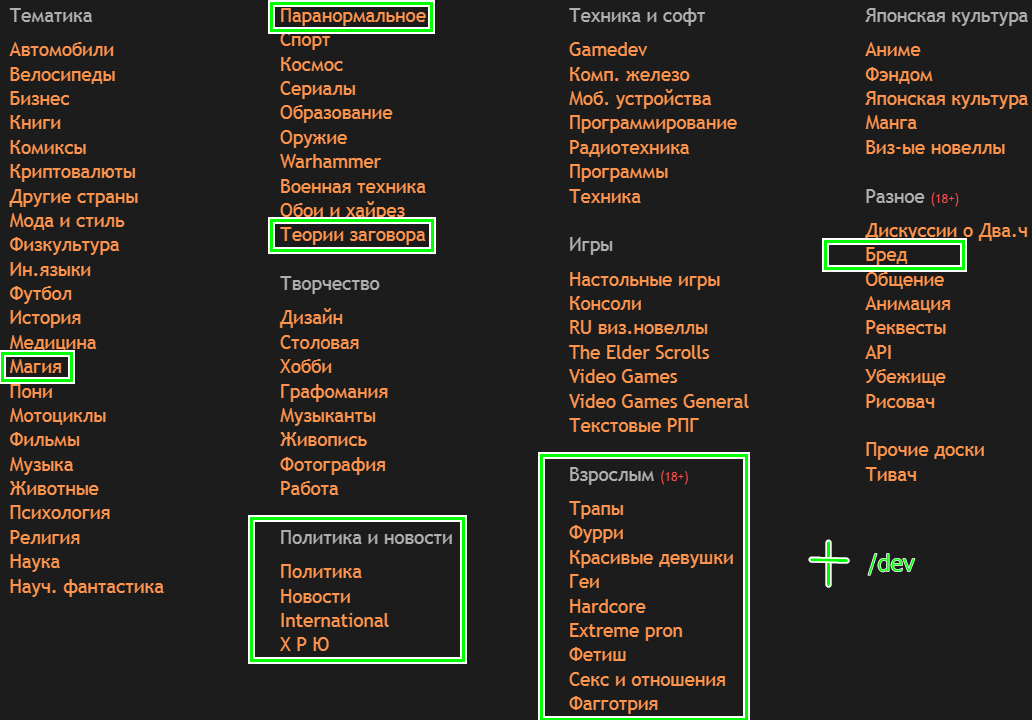Click the green plus icon beside /dev
1032x720 pixels.
tap(828, 563)
